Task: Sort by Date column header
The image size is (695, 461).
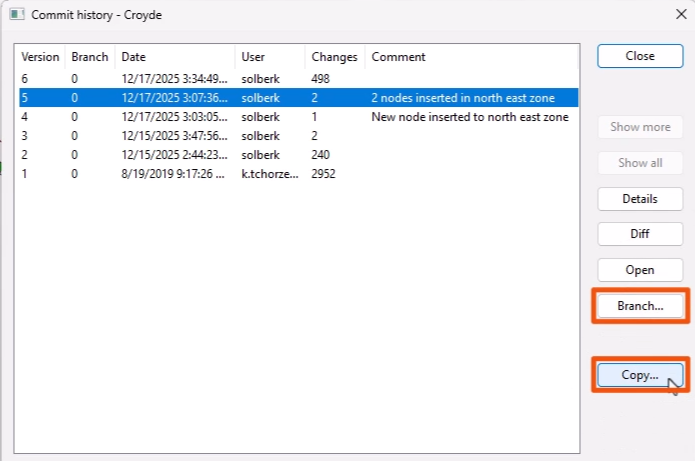Action: [175, 57]
